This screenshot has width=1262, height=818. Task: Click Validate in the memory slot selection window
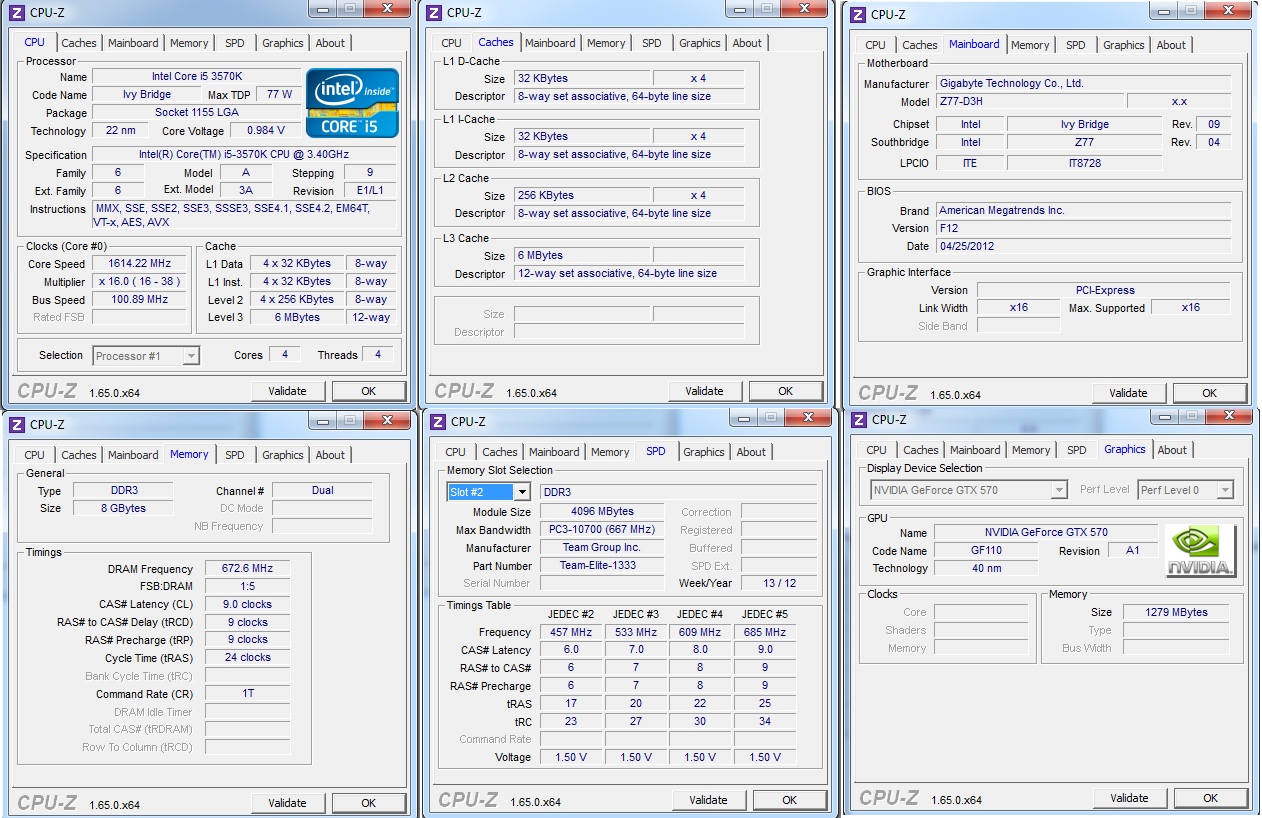(709, 800)
